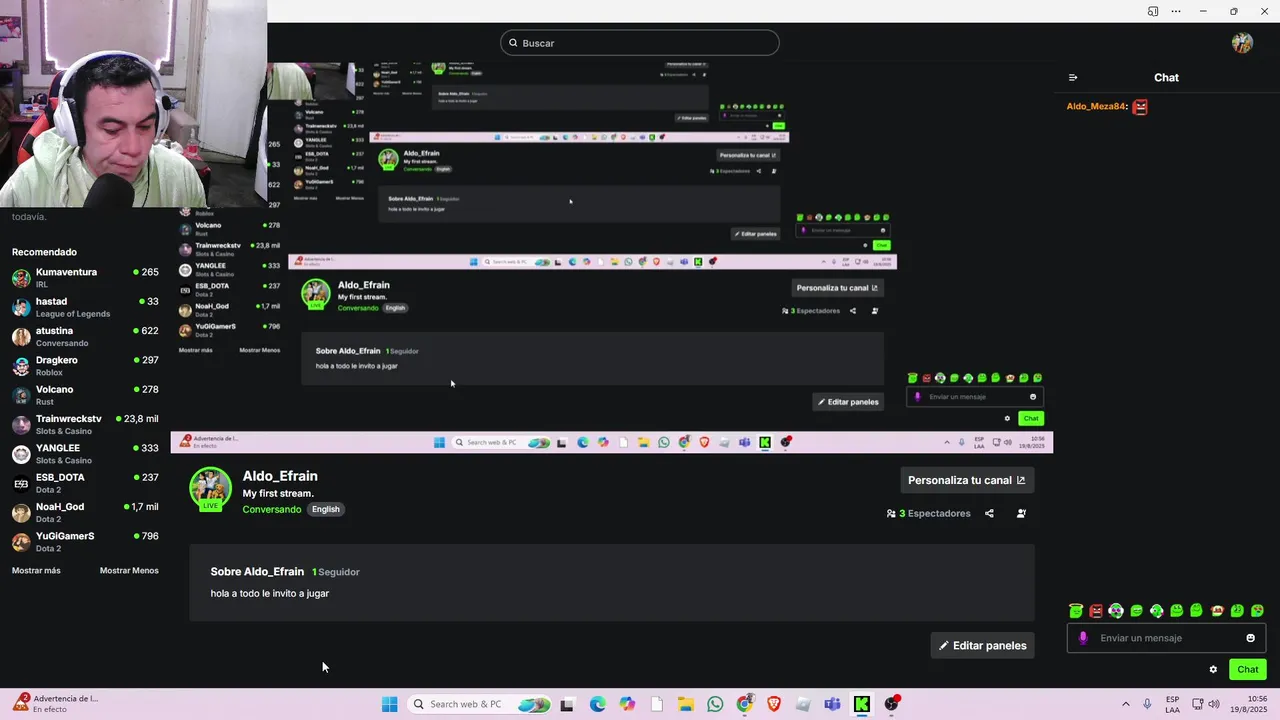Click the purple microphone icon in message box
Viewport: 1280px width, 720px height.
pos(1083,638)
